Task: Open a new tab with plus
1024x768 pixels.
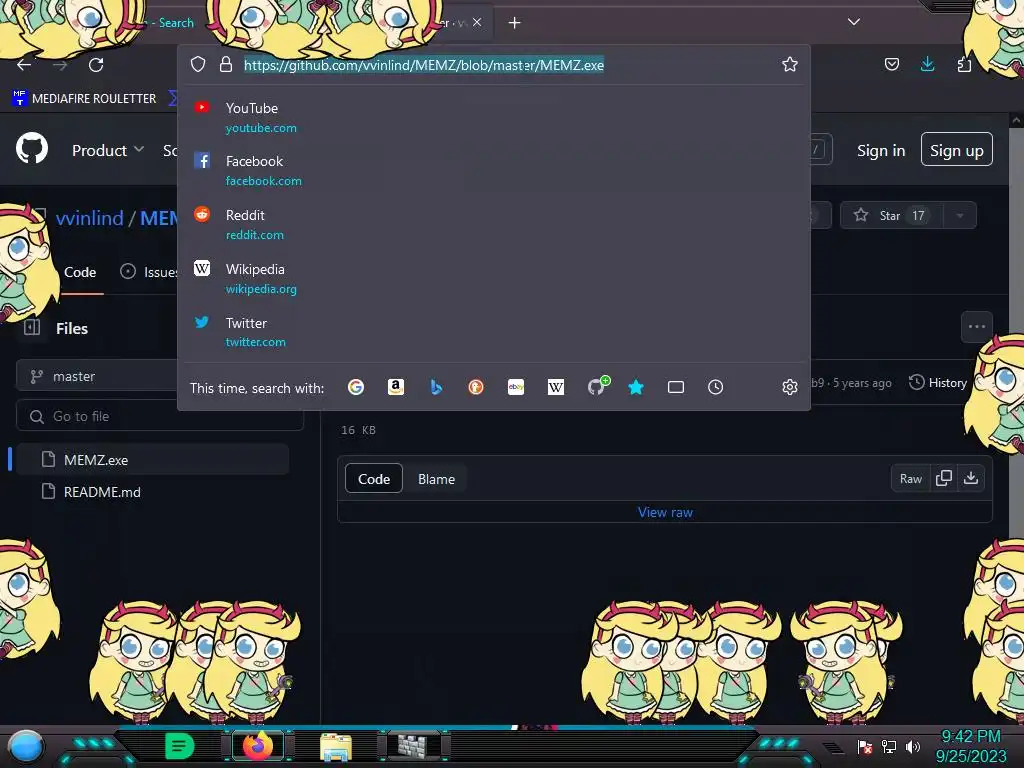Action: 515,23
